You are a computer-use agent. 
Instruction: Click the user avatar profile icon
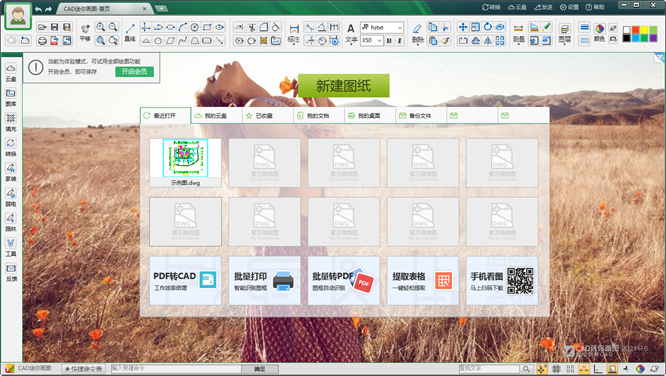click(x=18, y=16)
